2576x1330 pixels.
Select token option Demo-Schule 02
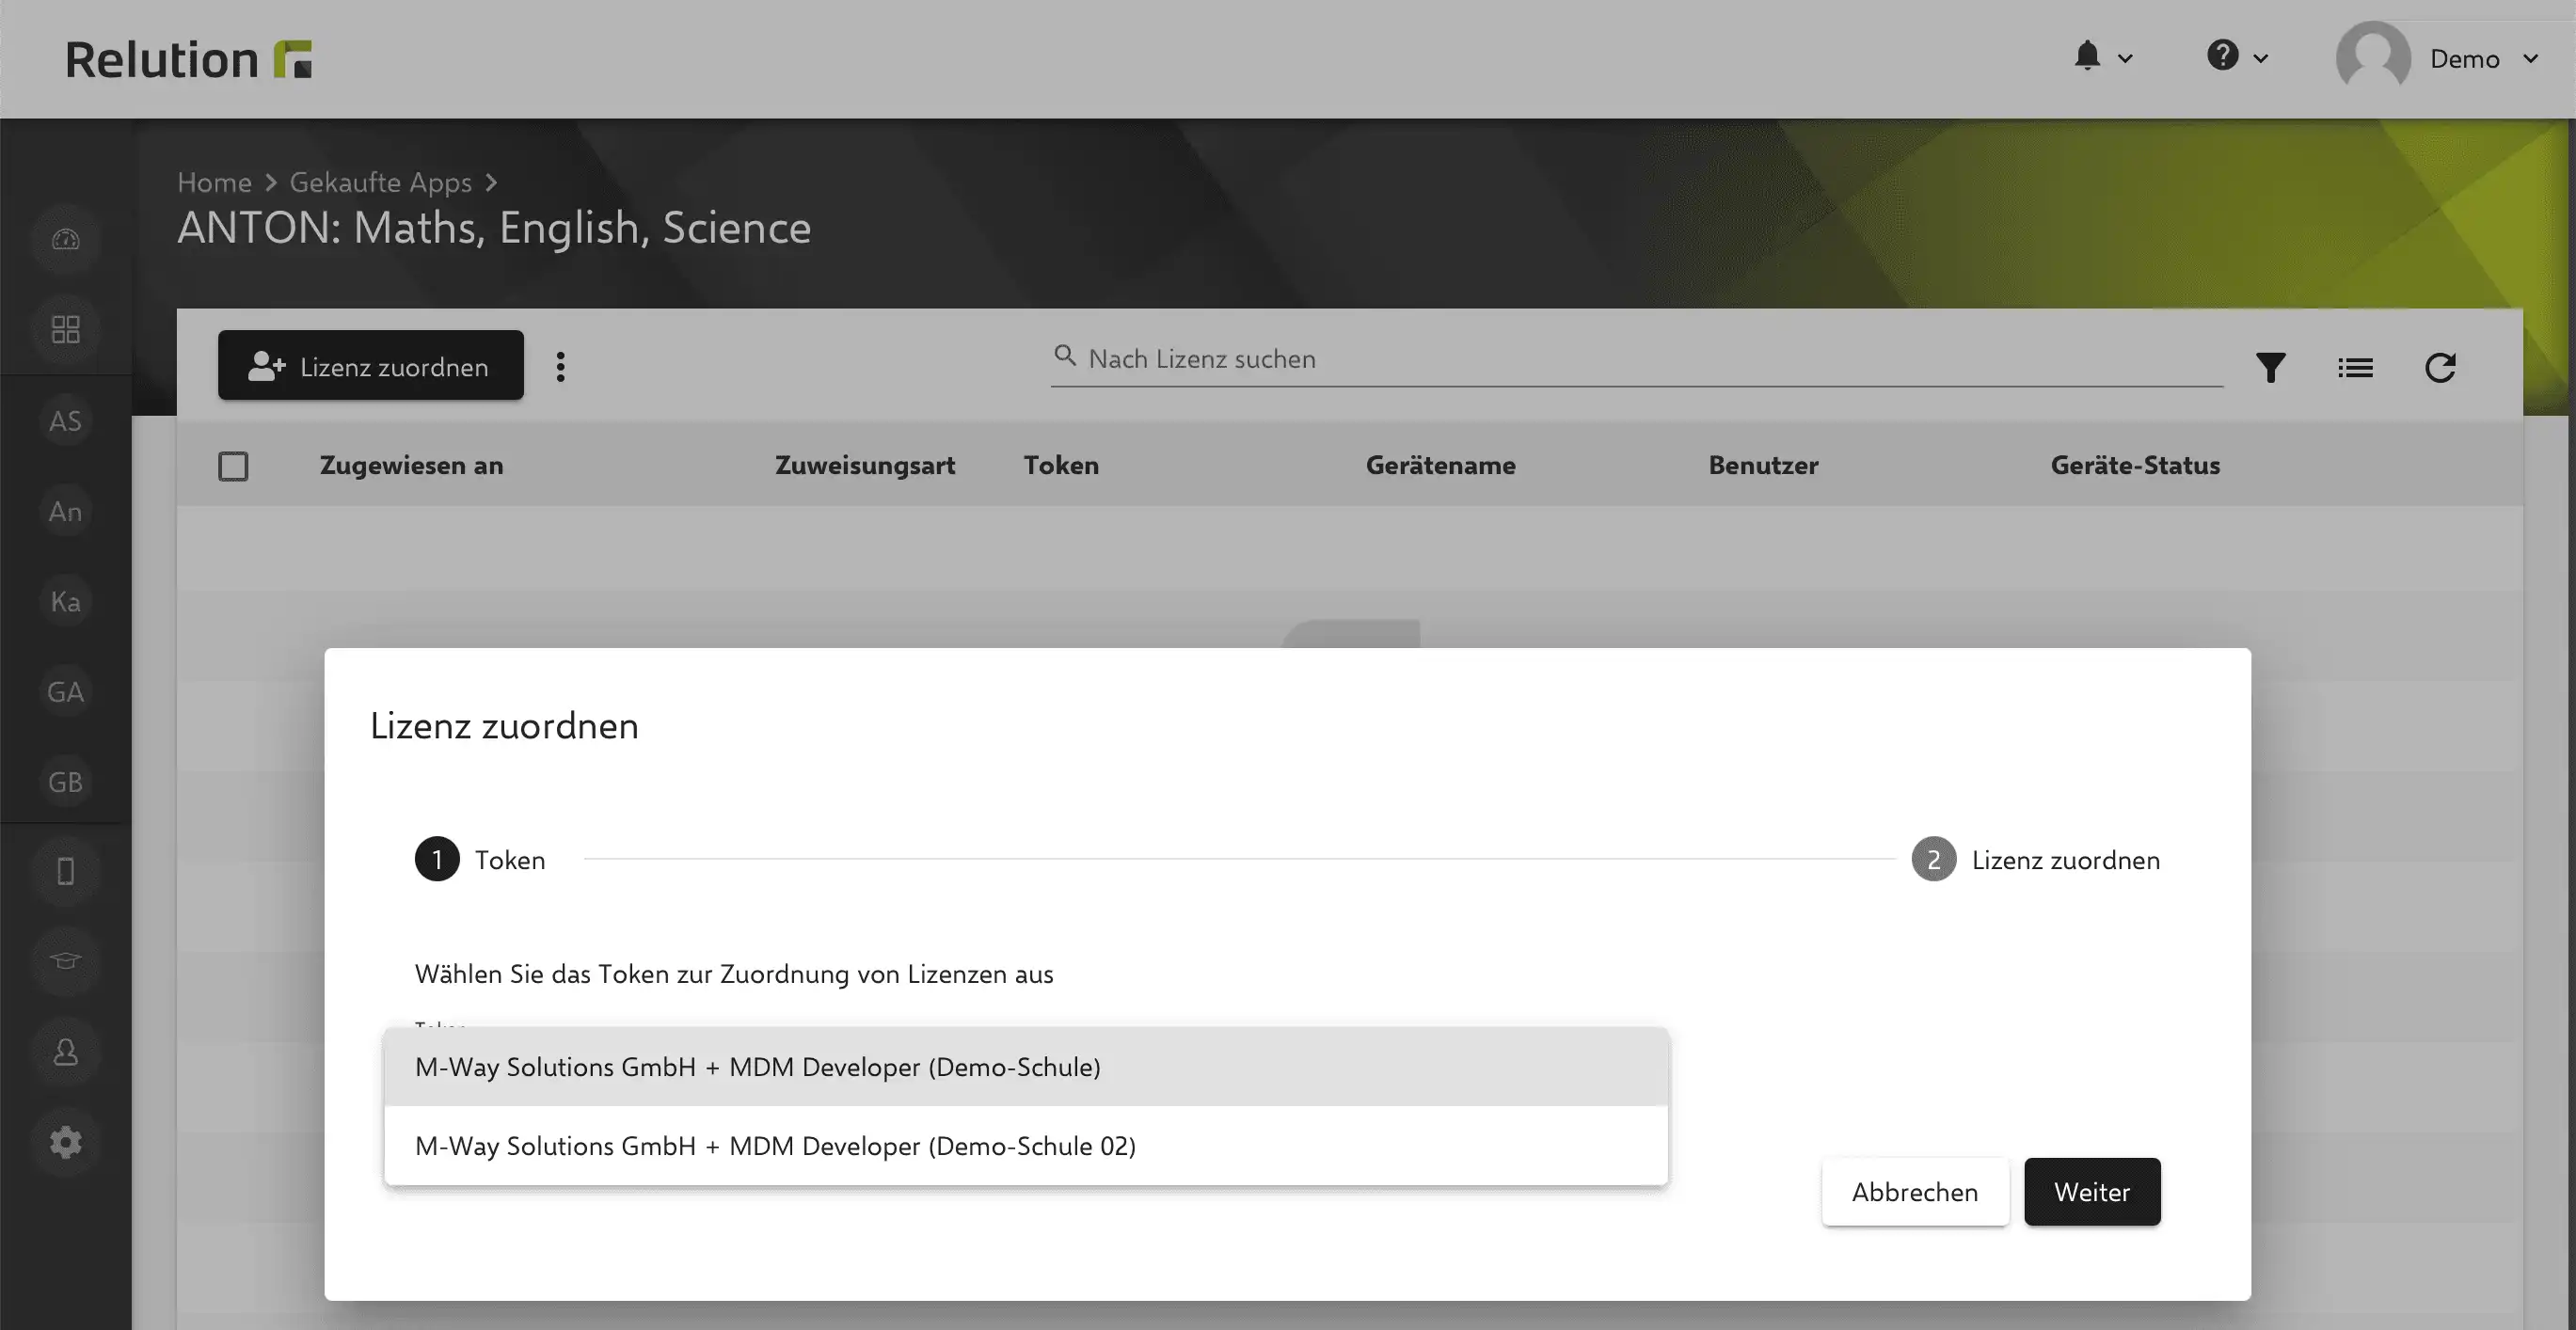1026,1145
